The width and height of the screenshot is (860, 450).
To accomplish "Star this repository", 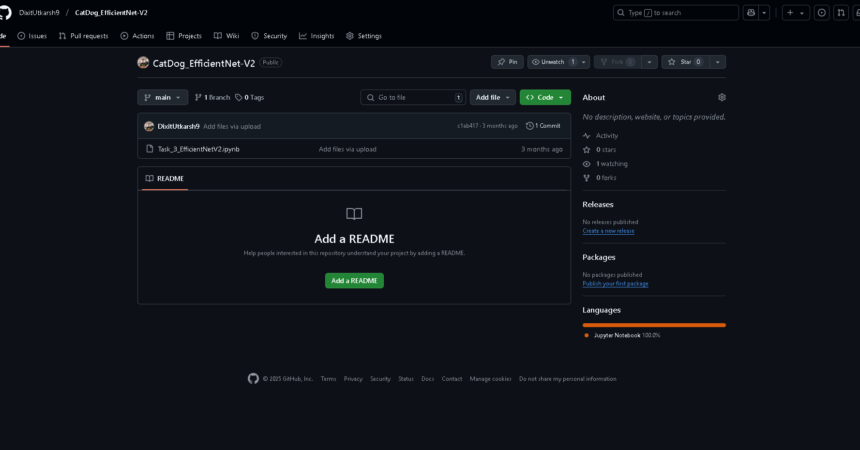I will pos(686,62).
